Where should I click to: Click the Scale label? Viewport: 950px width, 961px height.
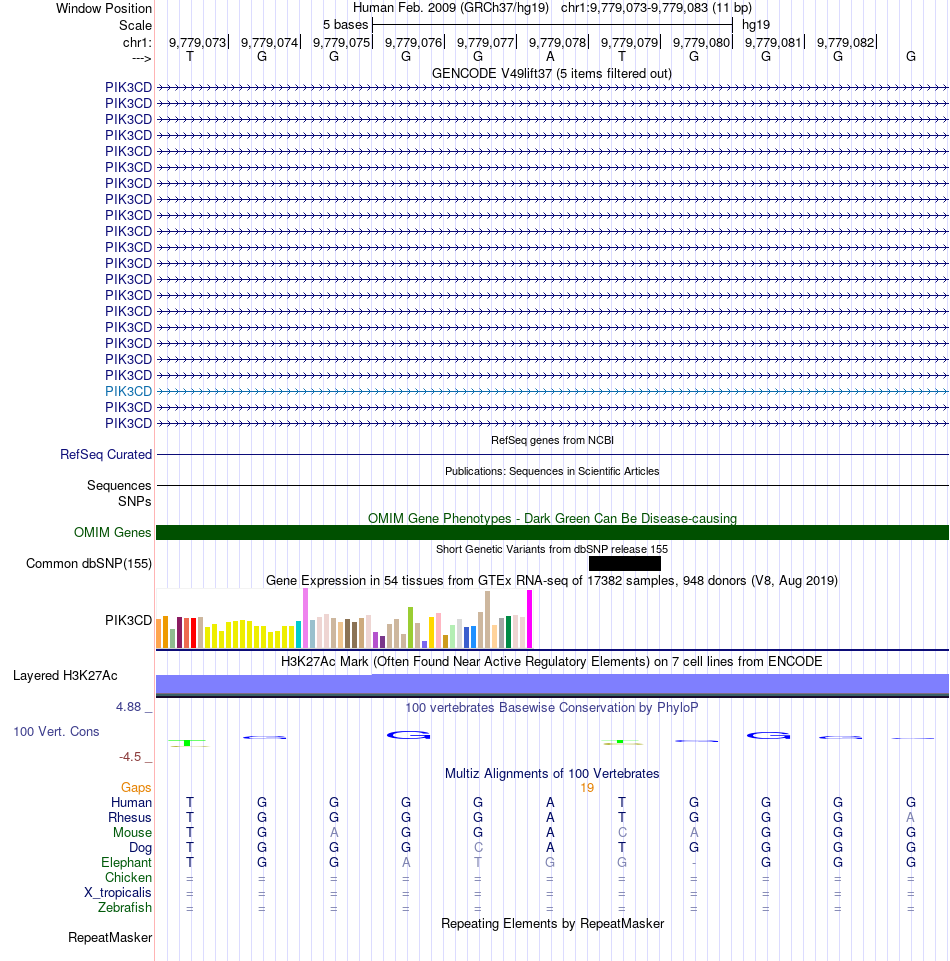pos(135,25)
